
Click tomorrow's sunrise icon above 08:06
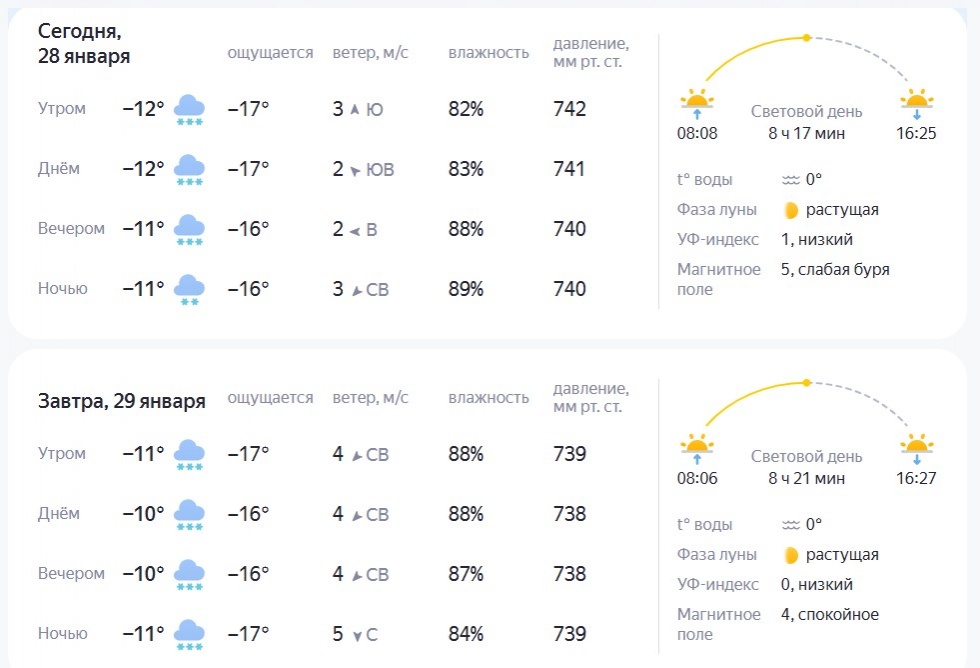(x=697, y=448)
